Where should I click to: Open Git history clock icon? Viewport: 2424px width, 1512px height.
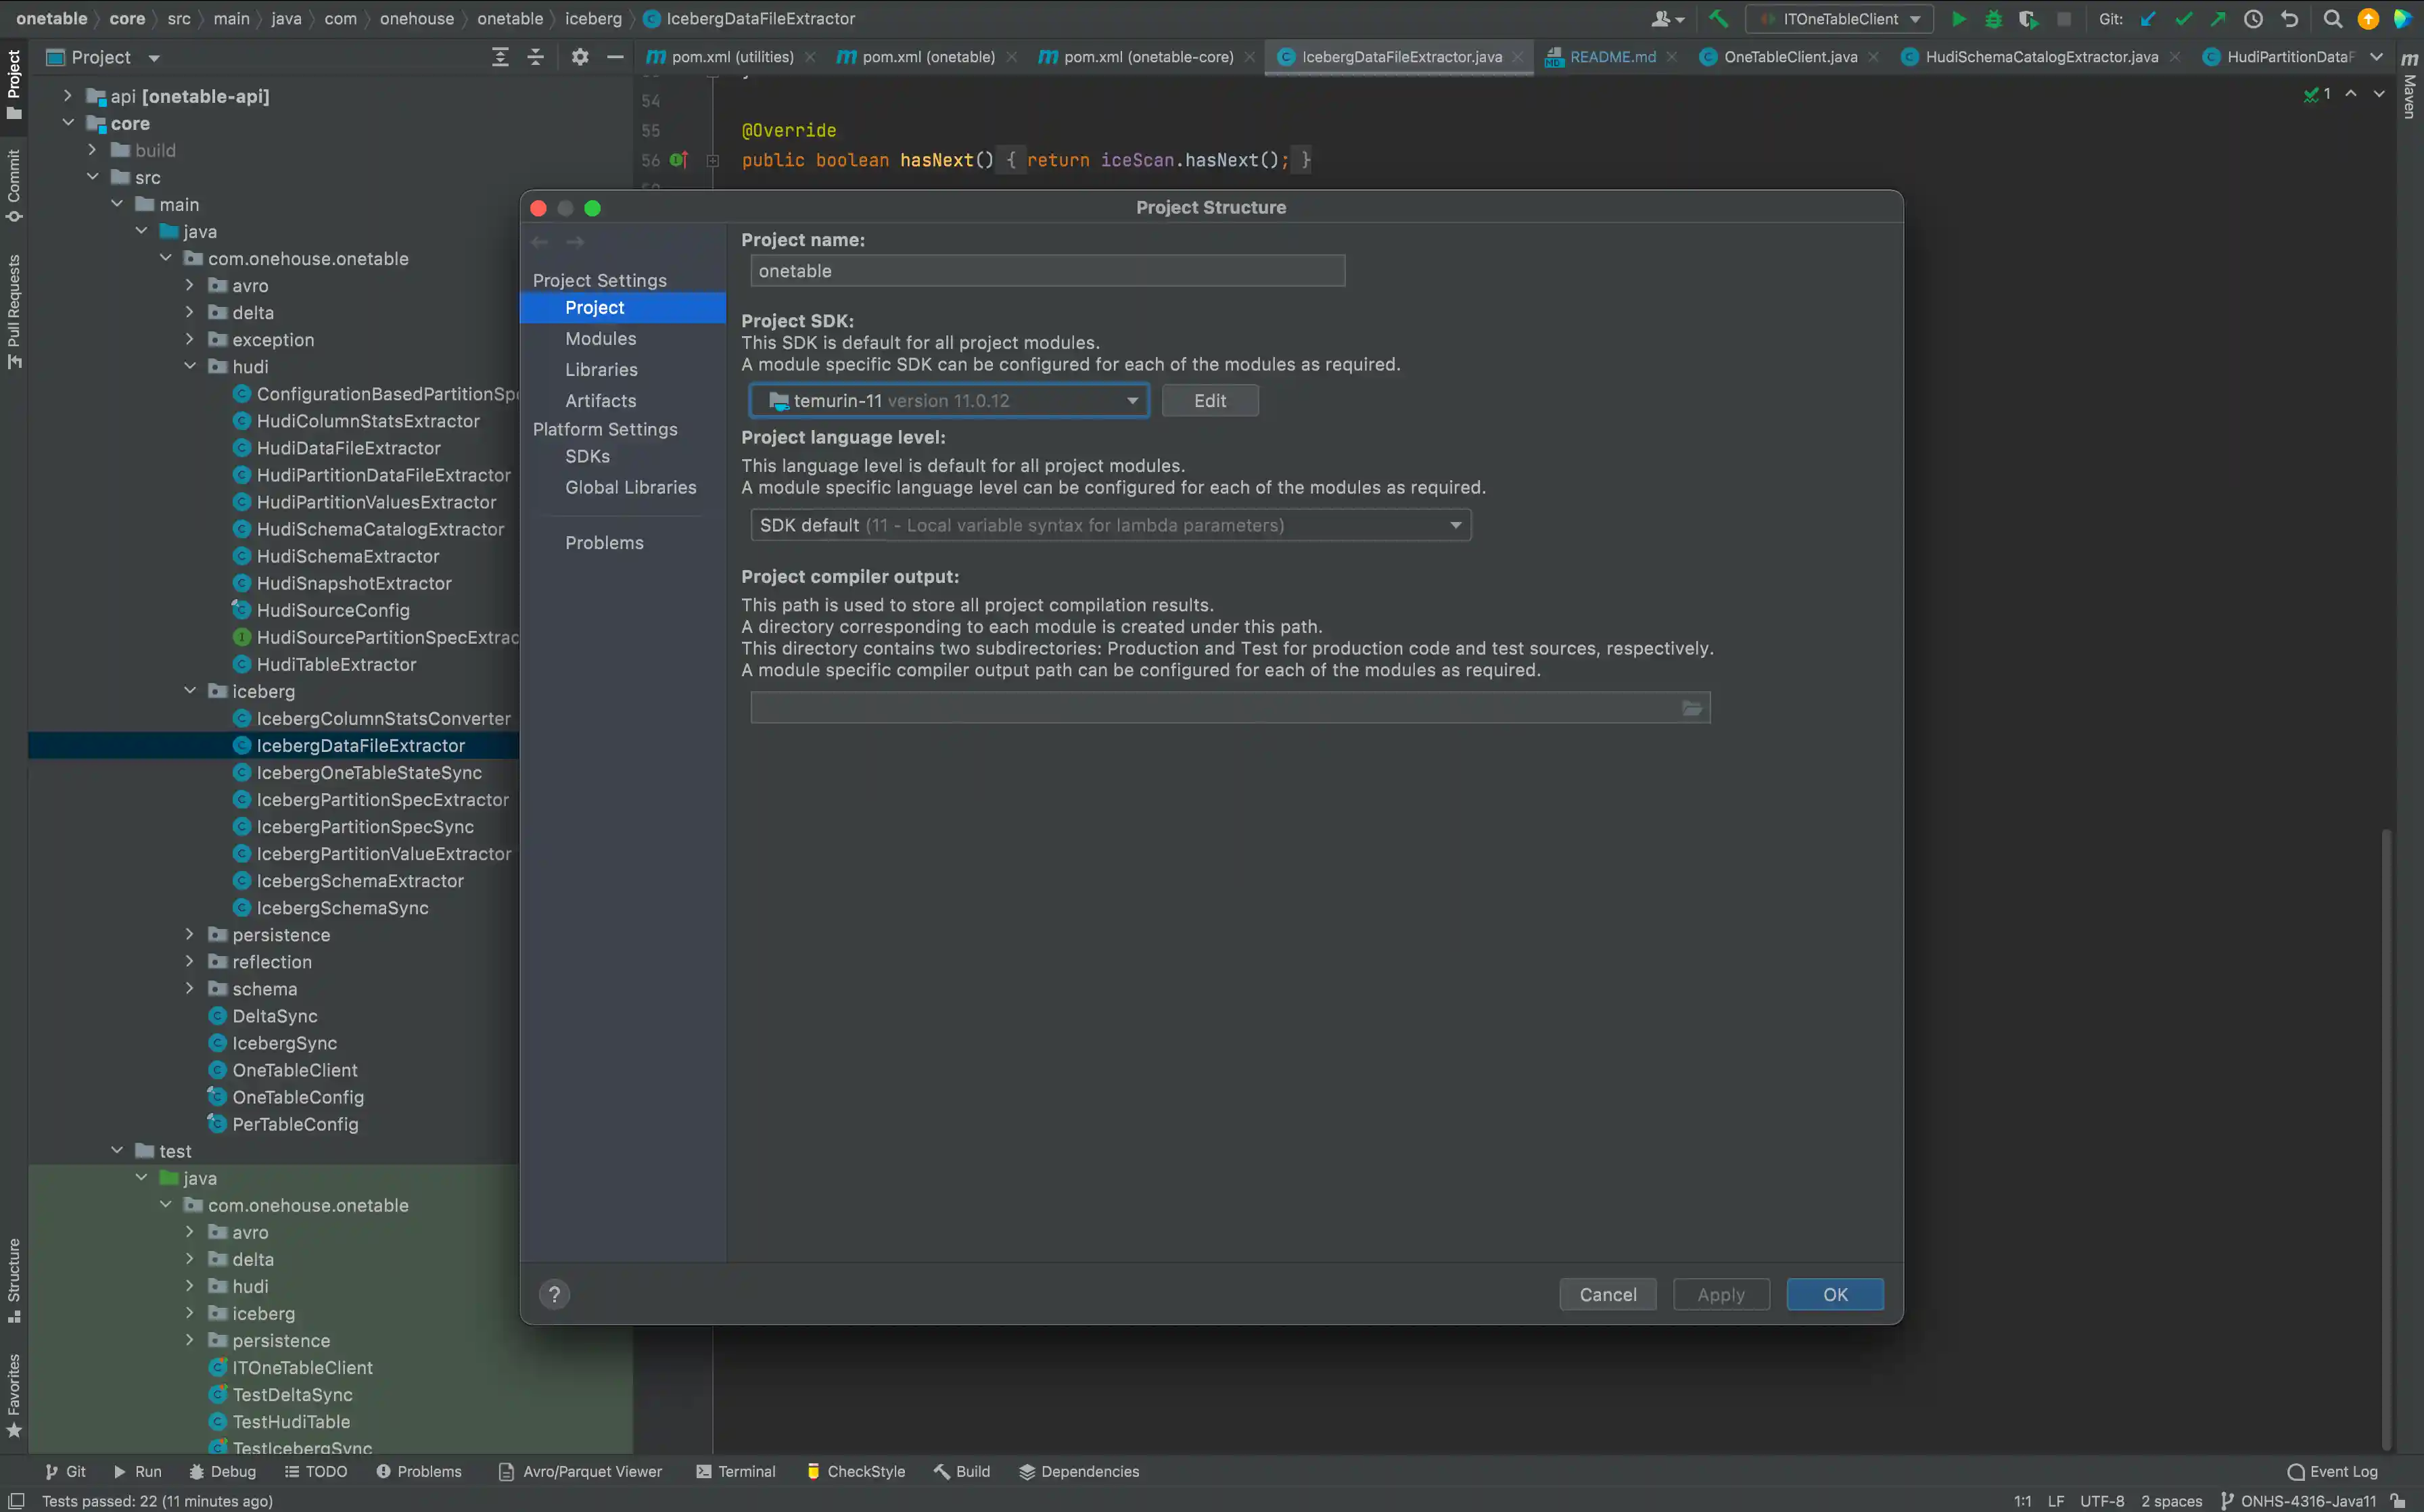[2253, 19]
